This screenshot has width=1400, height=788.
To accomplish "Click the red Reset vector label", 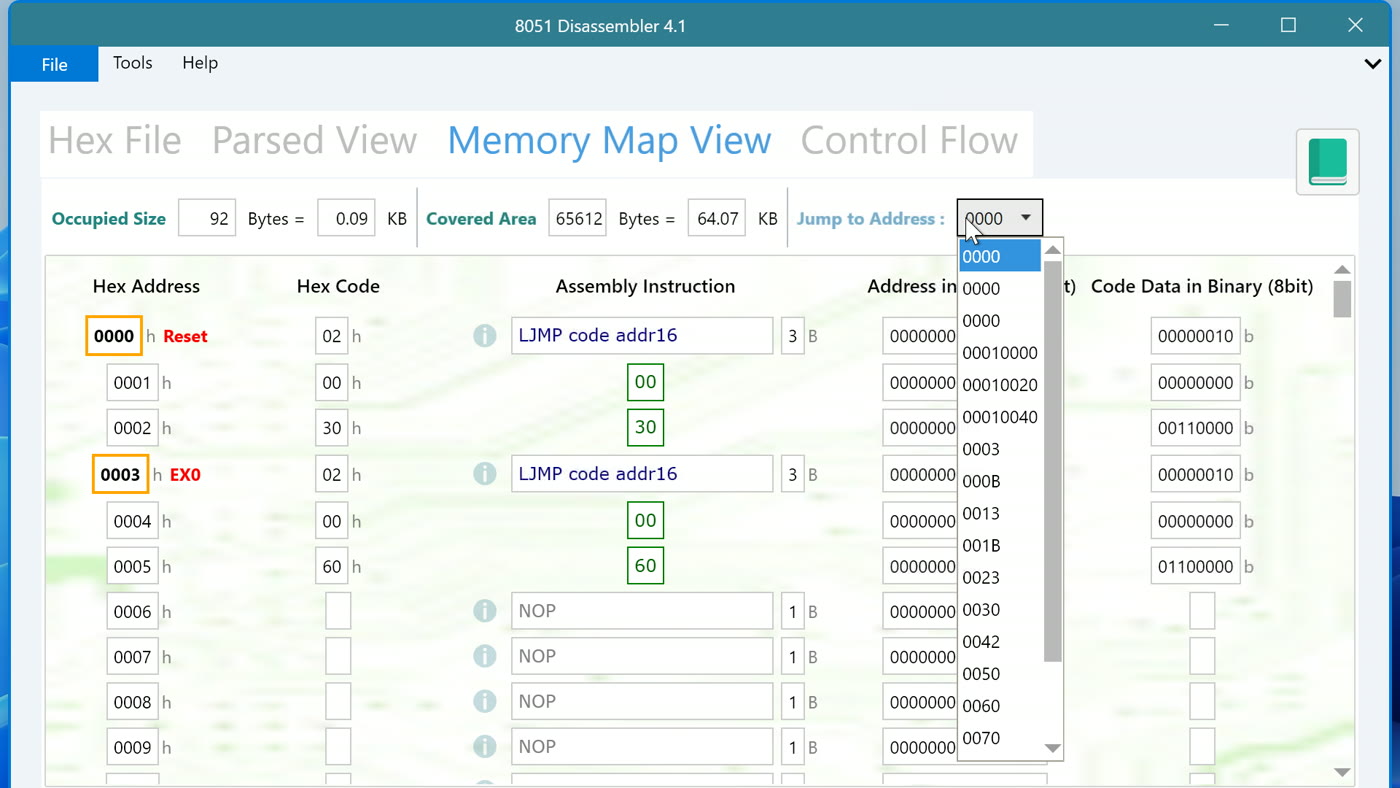I will [185, 336].
